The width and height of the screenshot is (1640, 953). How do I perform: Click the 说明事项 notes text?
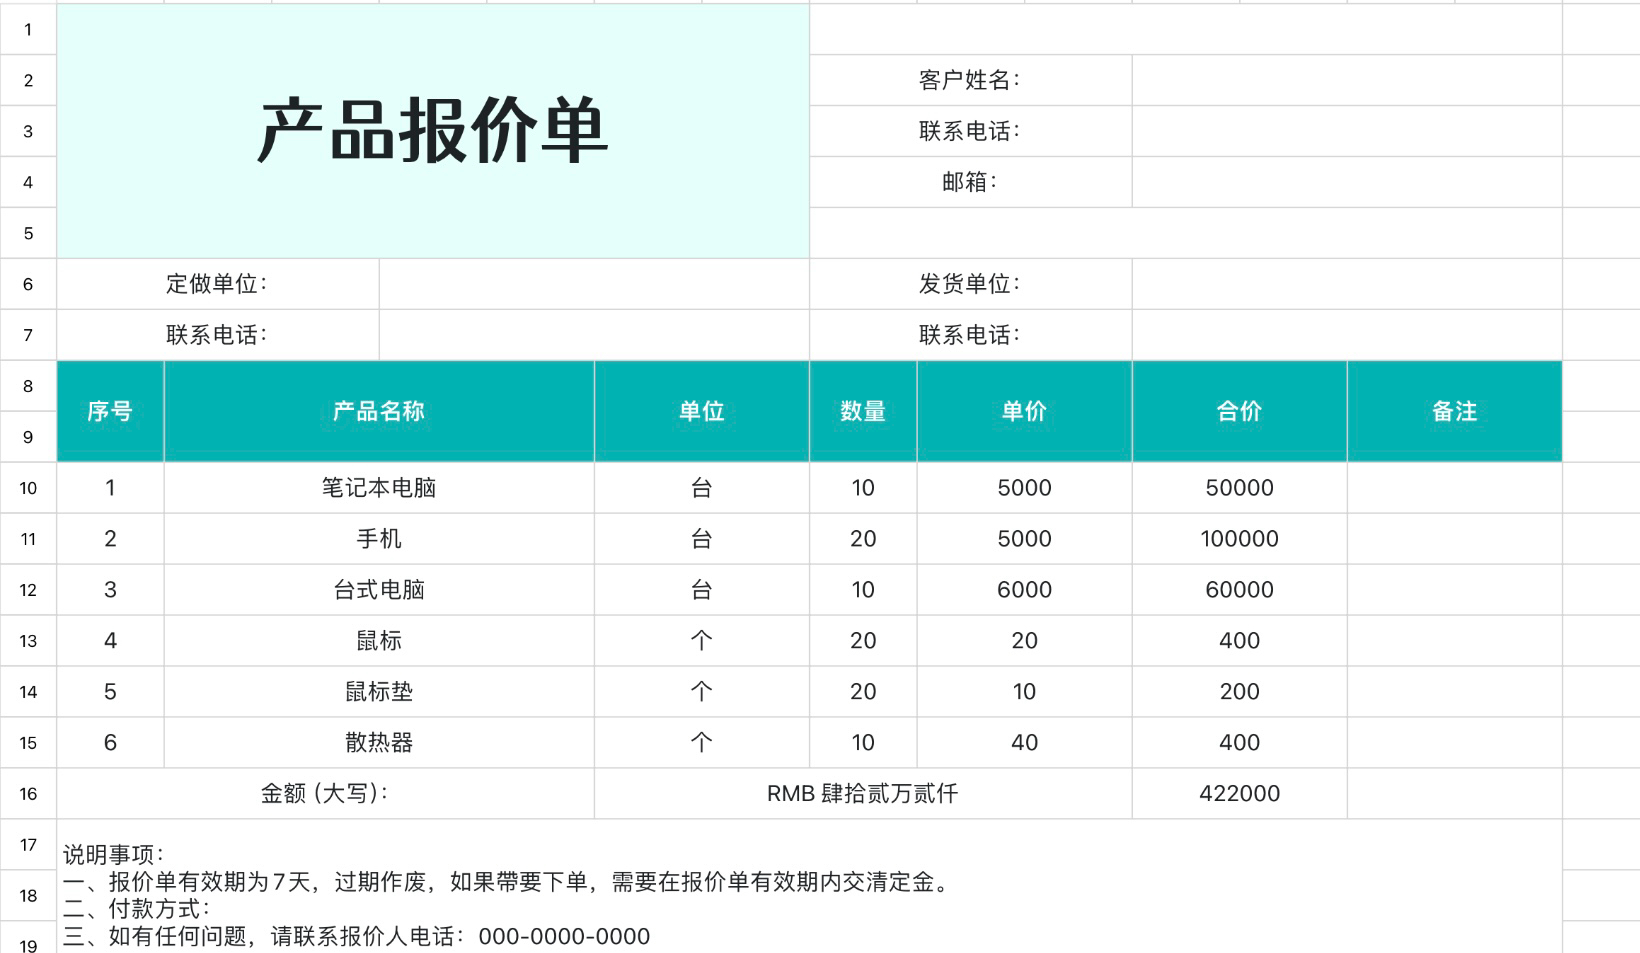point(113,855)
